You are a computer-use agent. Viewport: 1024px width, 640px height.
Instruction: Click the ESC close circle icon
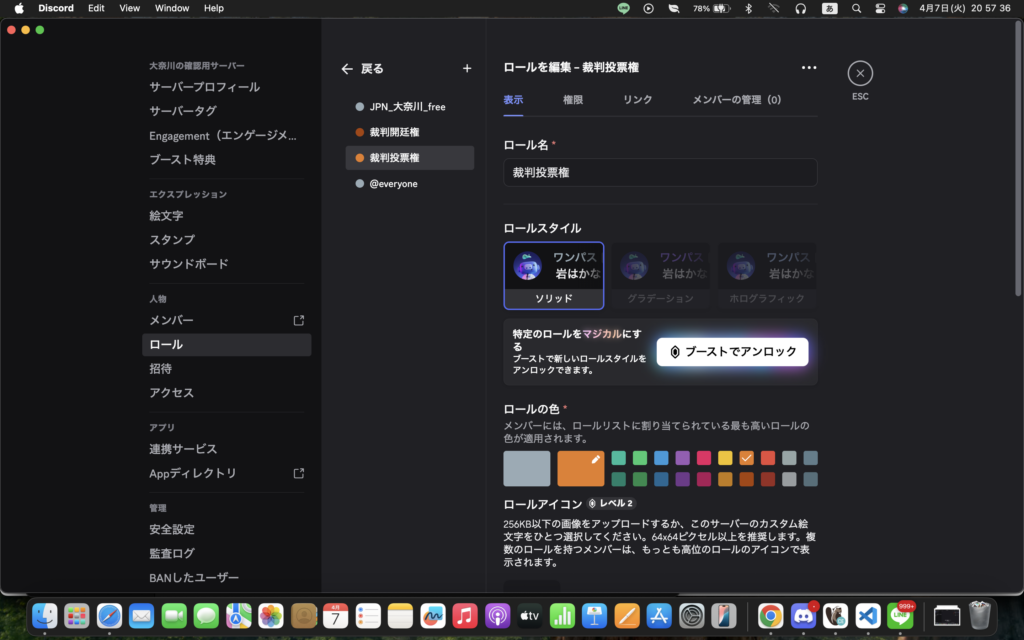click(860, 73)
